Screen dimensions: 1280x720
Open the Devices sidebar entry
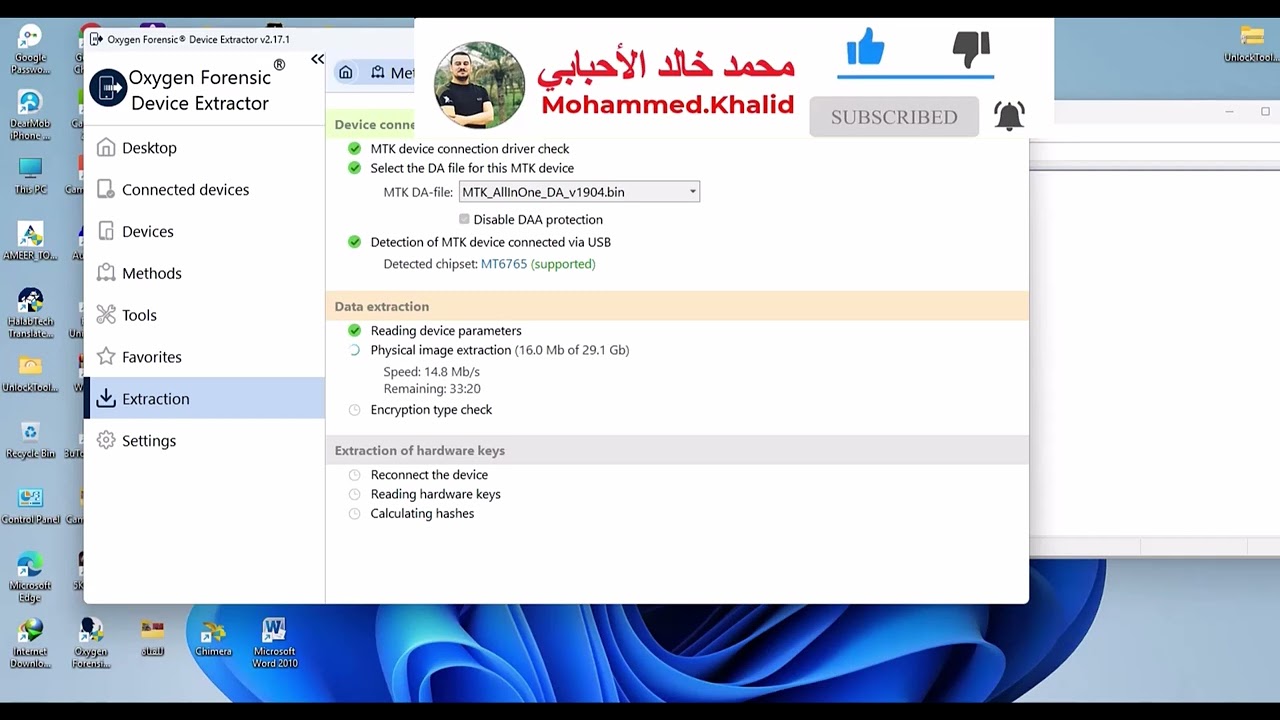point(204,232)
